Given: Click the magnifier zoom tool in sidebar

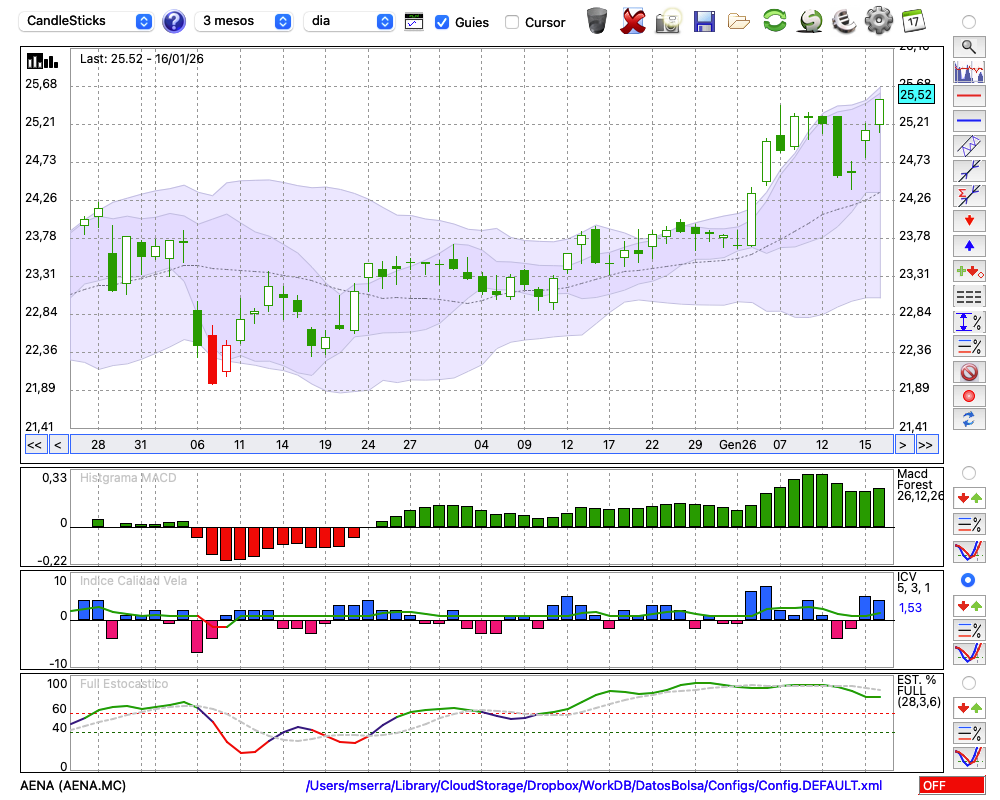Looking at the screenshot, I should [x=968, y=46].
